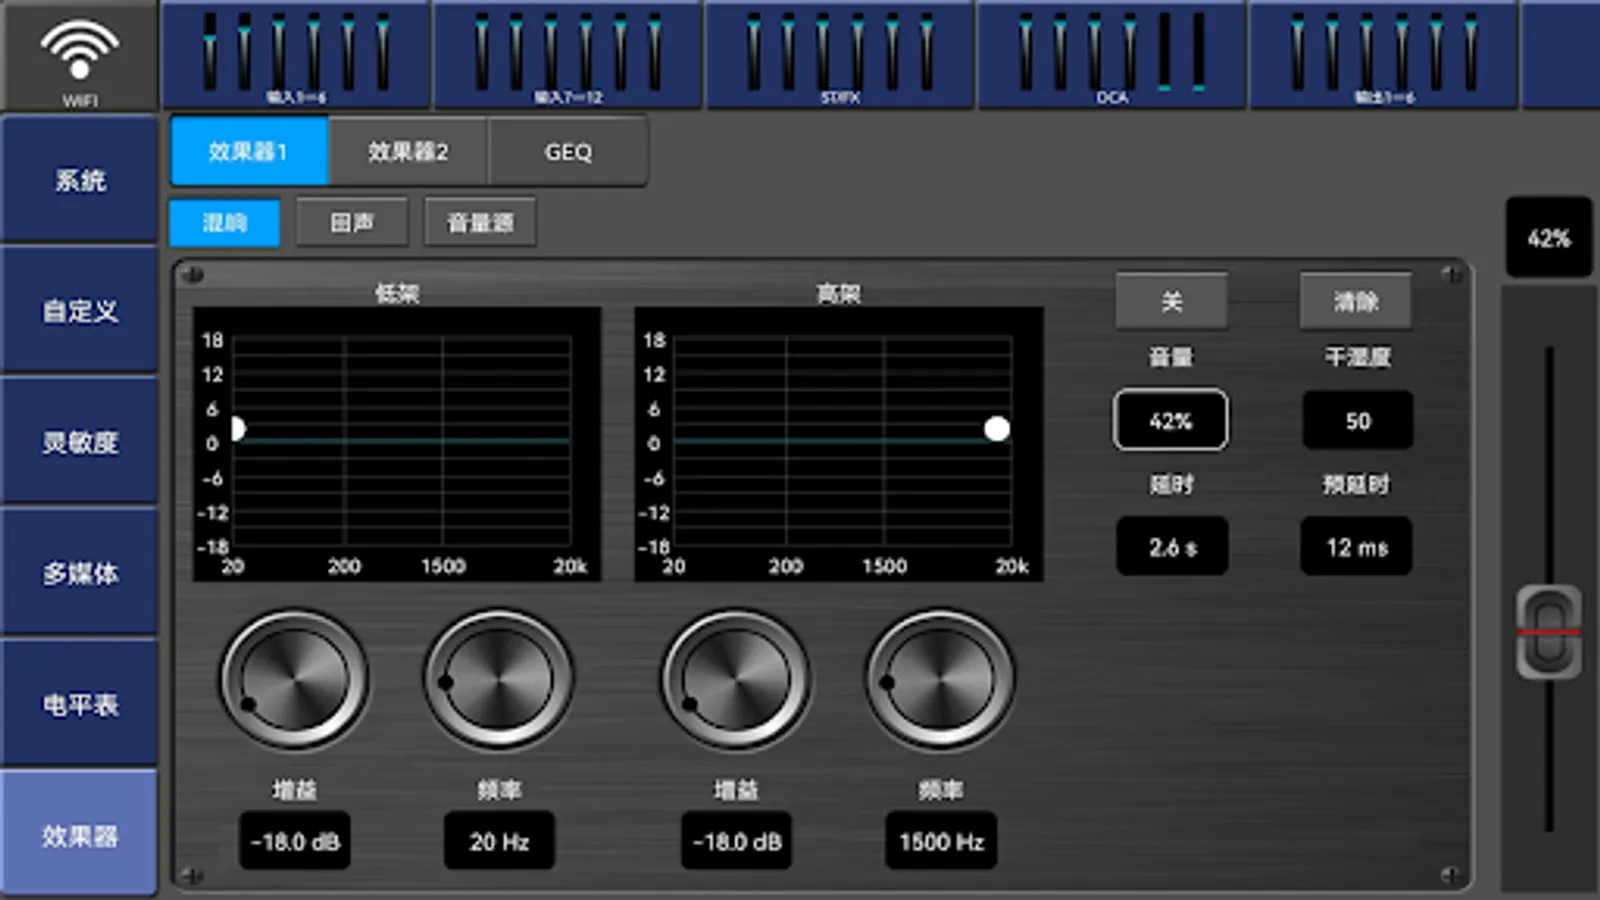Viewport: 1600px width, 900px height.
Task: Open the 系统 sidebar section
Action: coord(79,180)
